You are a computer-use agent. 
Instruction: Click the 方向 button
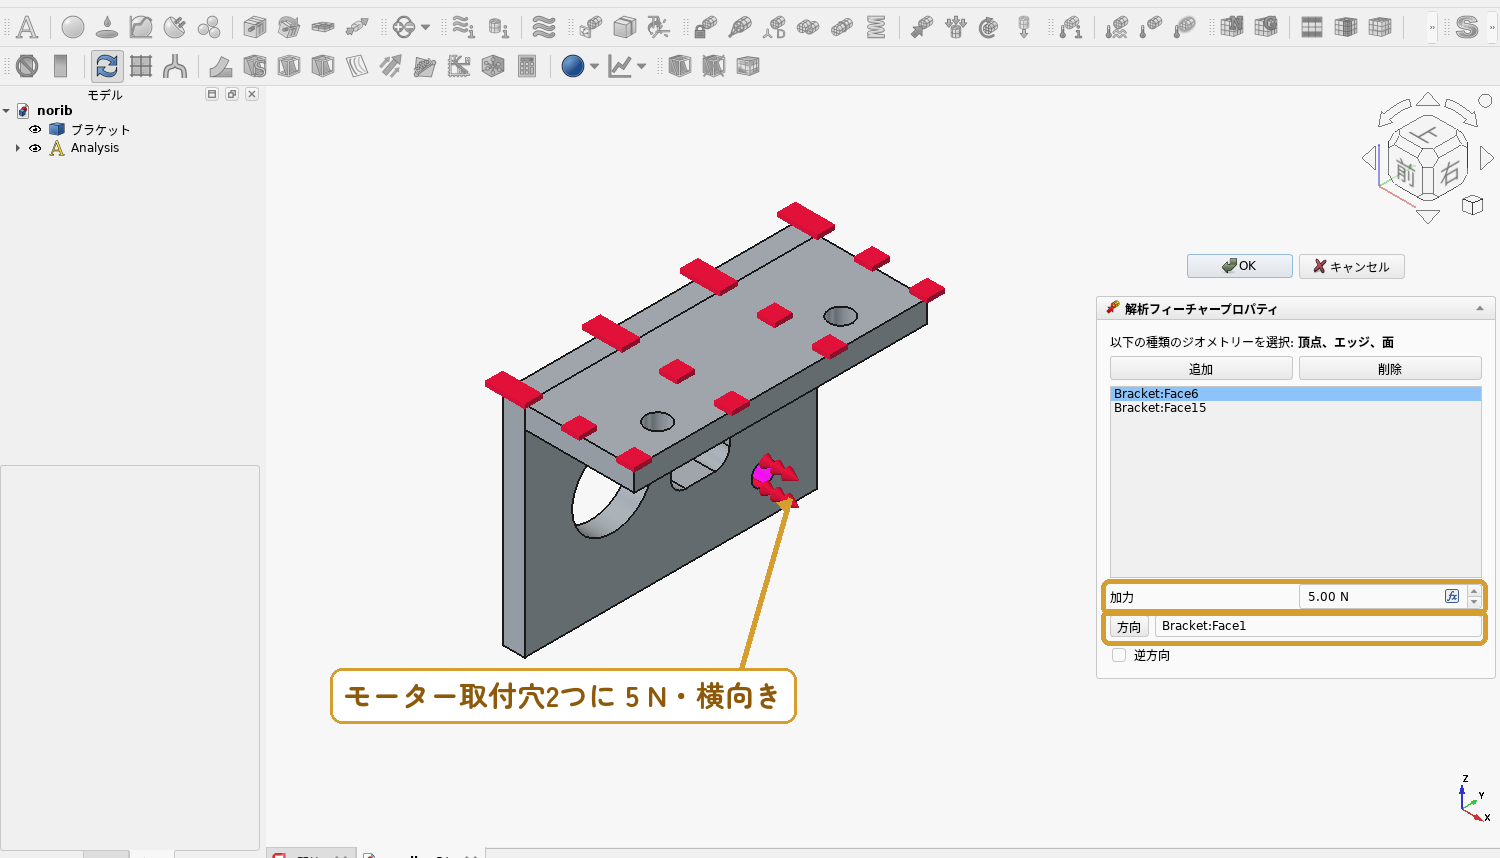[x=1129, y=627]
